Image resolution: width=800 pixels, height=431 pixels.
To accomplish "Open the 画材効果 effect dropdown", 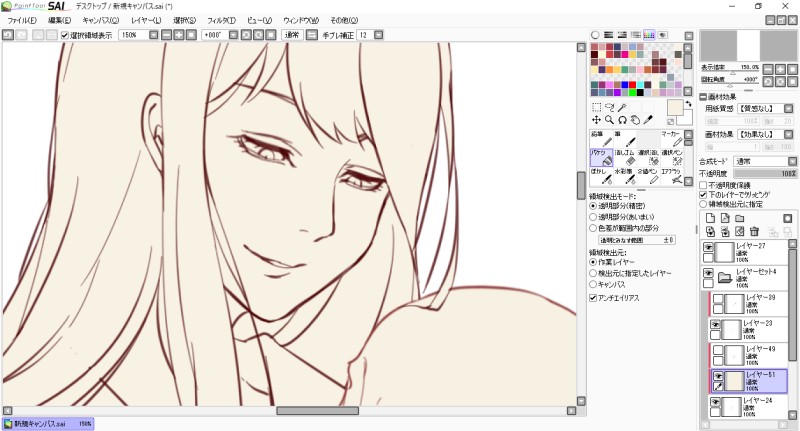I will click(788, 134).
